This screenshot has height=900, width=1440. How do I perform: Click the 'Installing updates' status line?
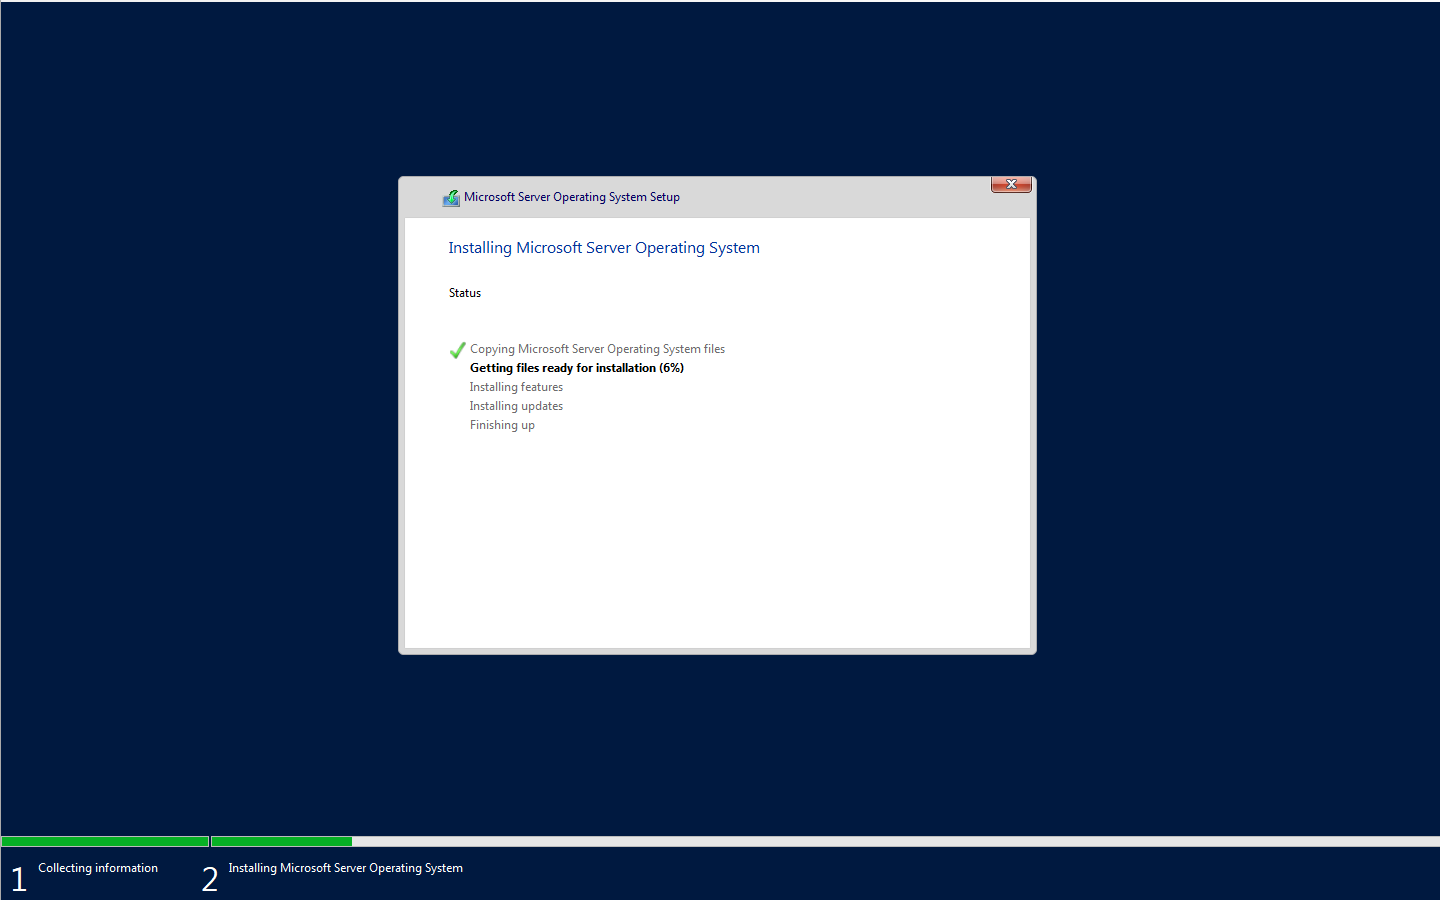(x=516, y=406)
